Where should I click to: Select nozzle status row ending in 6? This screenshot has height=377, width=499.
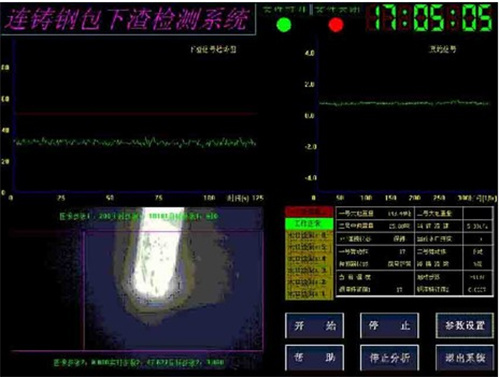click(x=309, y=236)
